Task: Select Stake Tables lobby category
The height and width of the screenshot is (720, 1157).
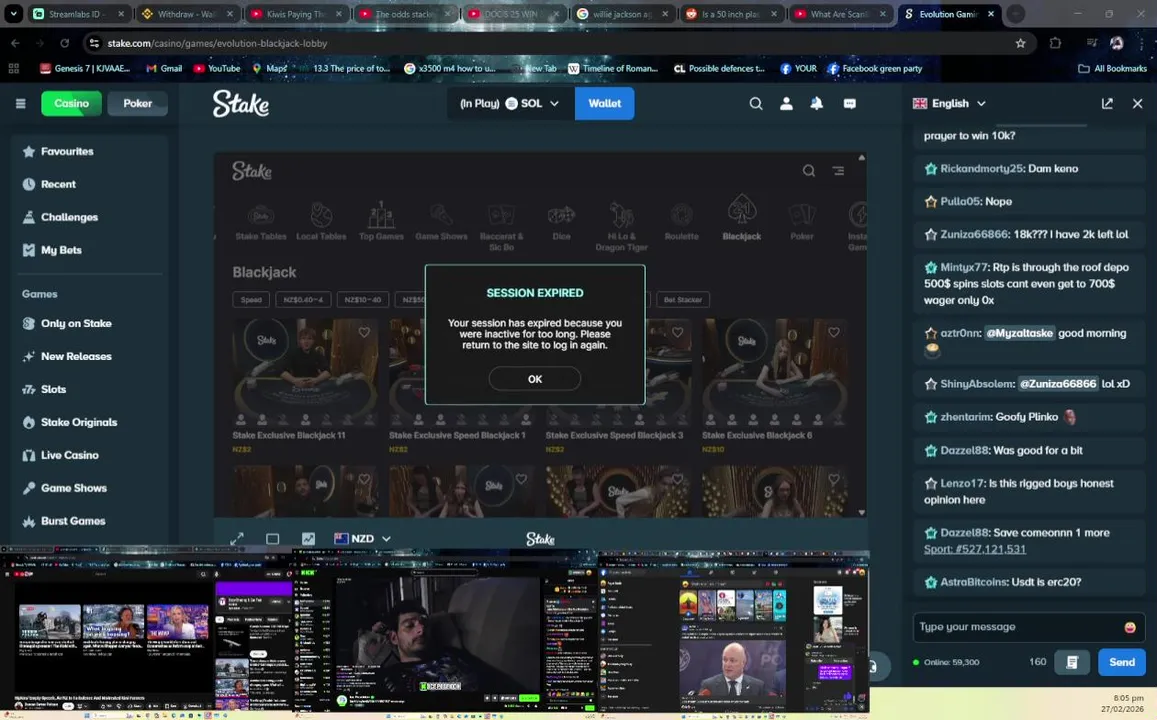Action: click(260, 222)
